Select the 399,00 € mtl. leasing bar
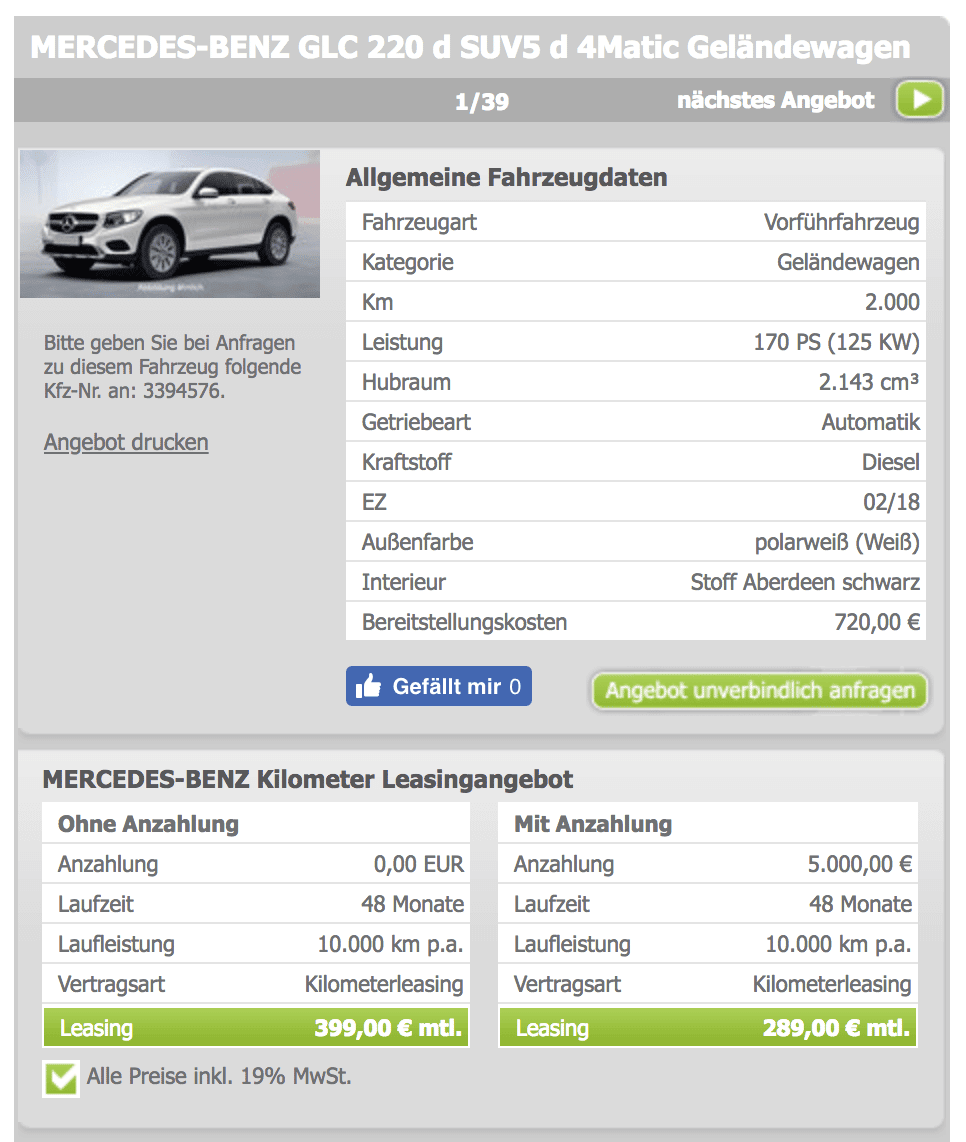This screenshot has height=1142, width=966. click(x=256, y=1028)
